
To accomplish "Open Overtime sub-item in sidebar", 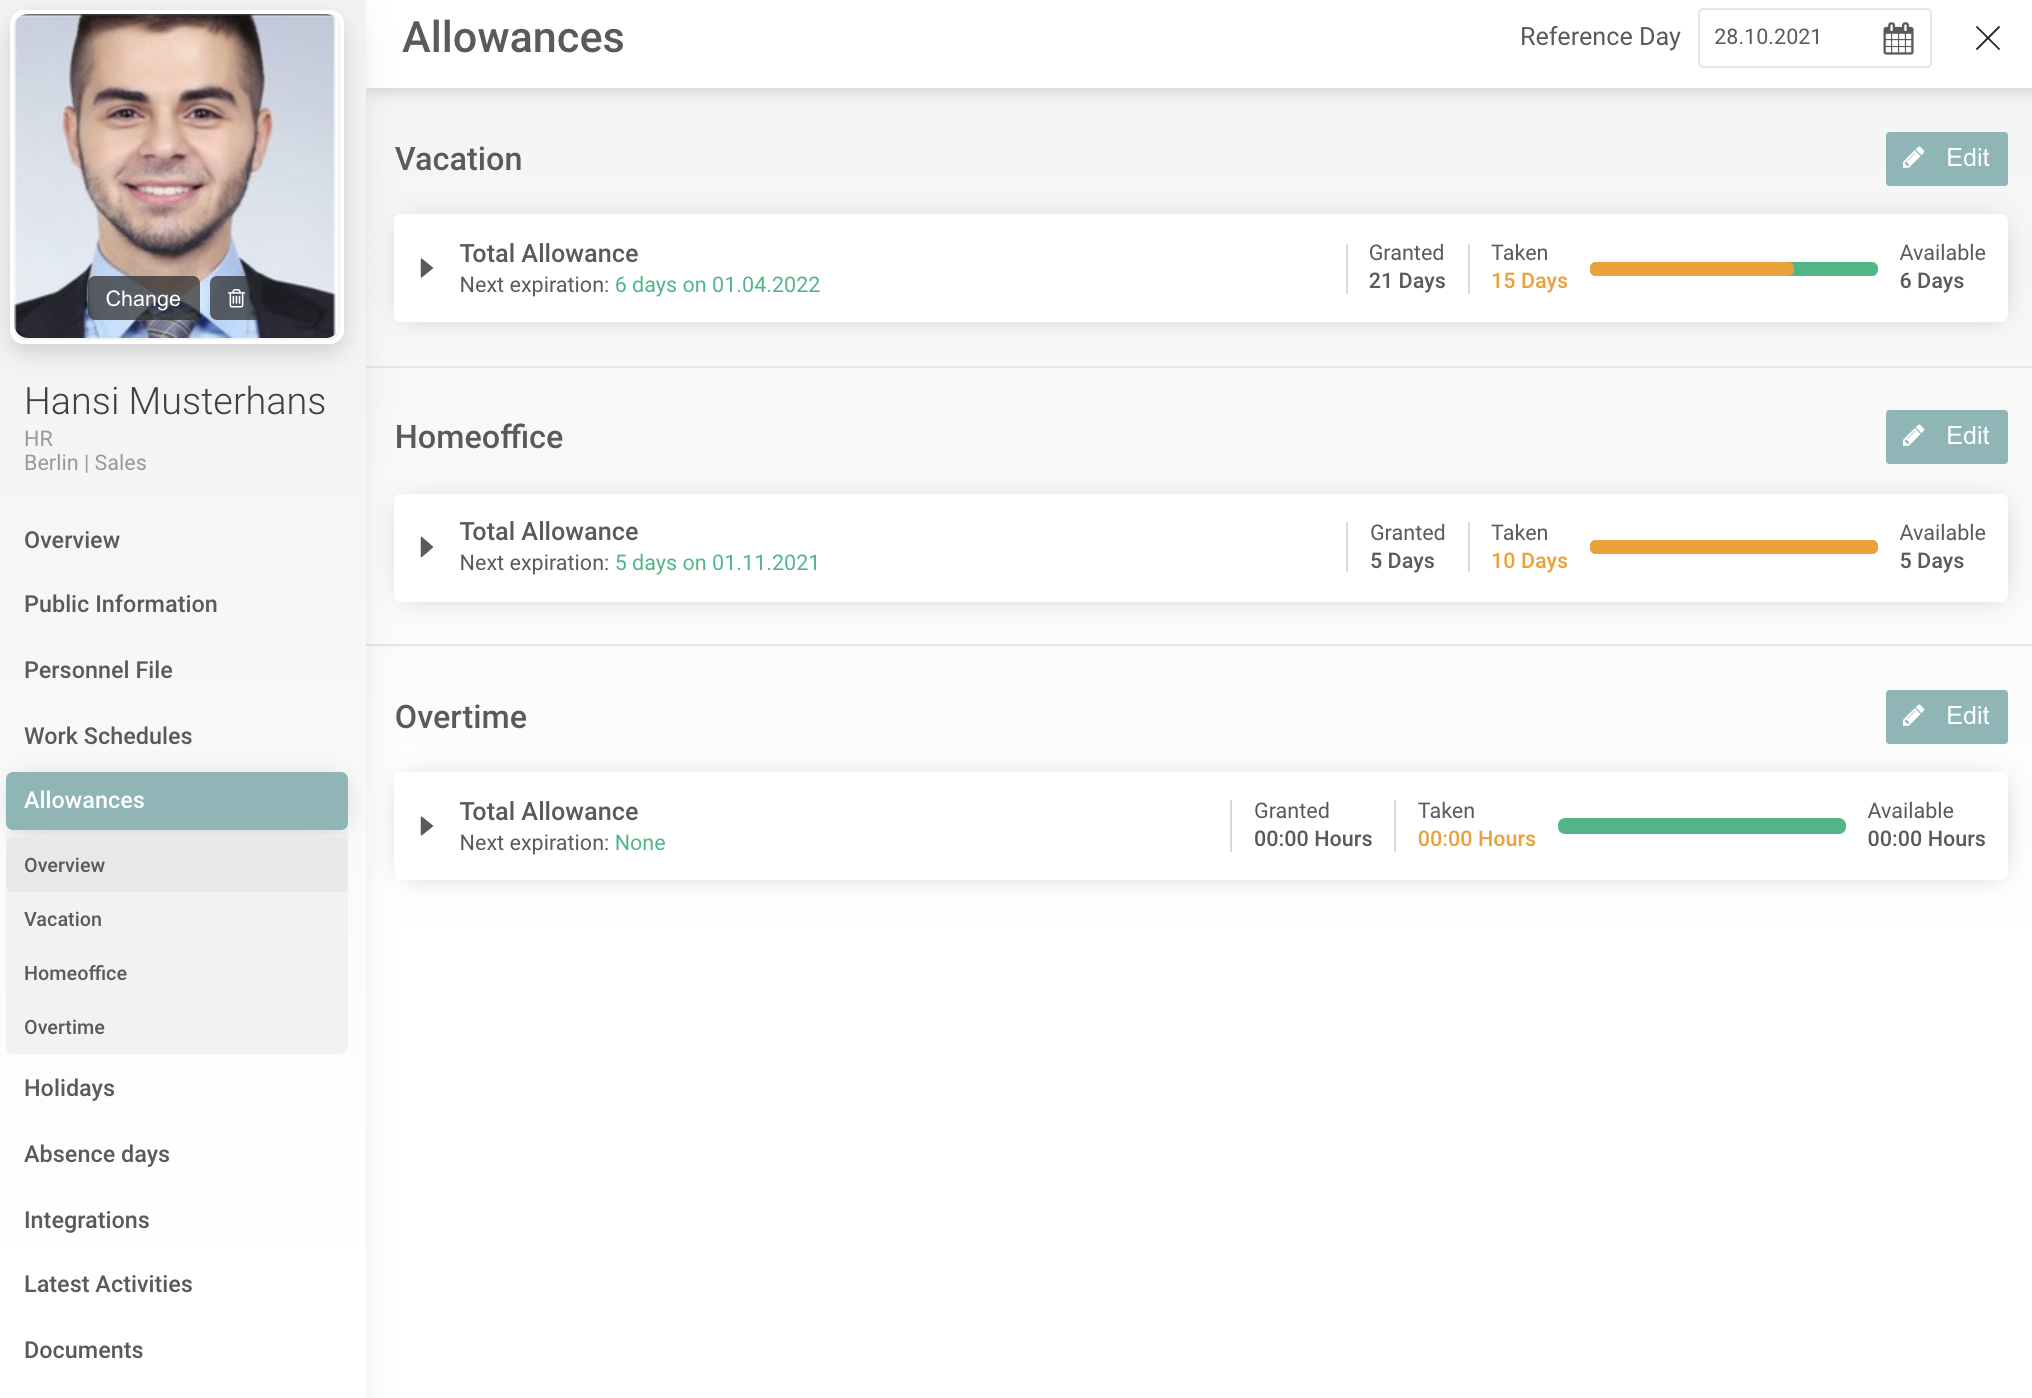I will point(64,1027).
